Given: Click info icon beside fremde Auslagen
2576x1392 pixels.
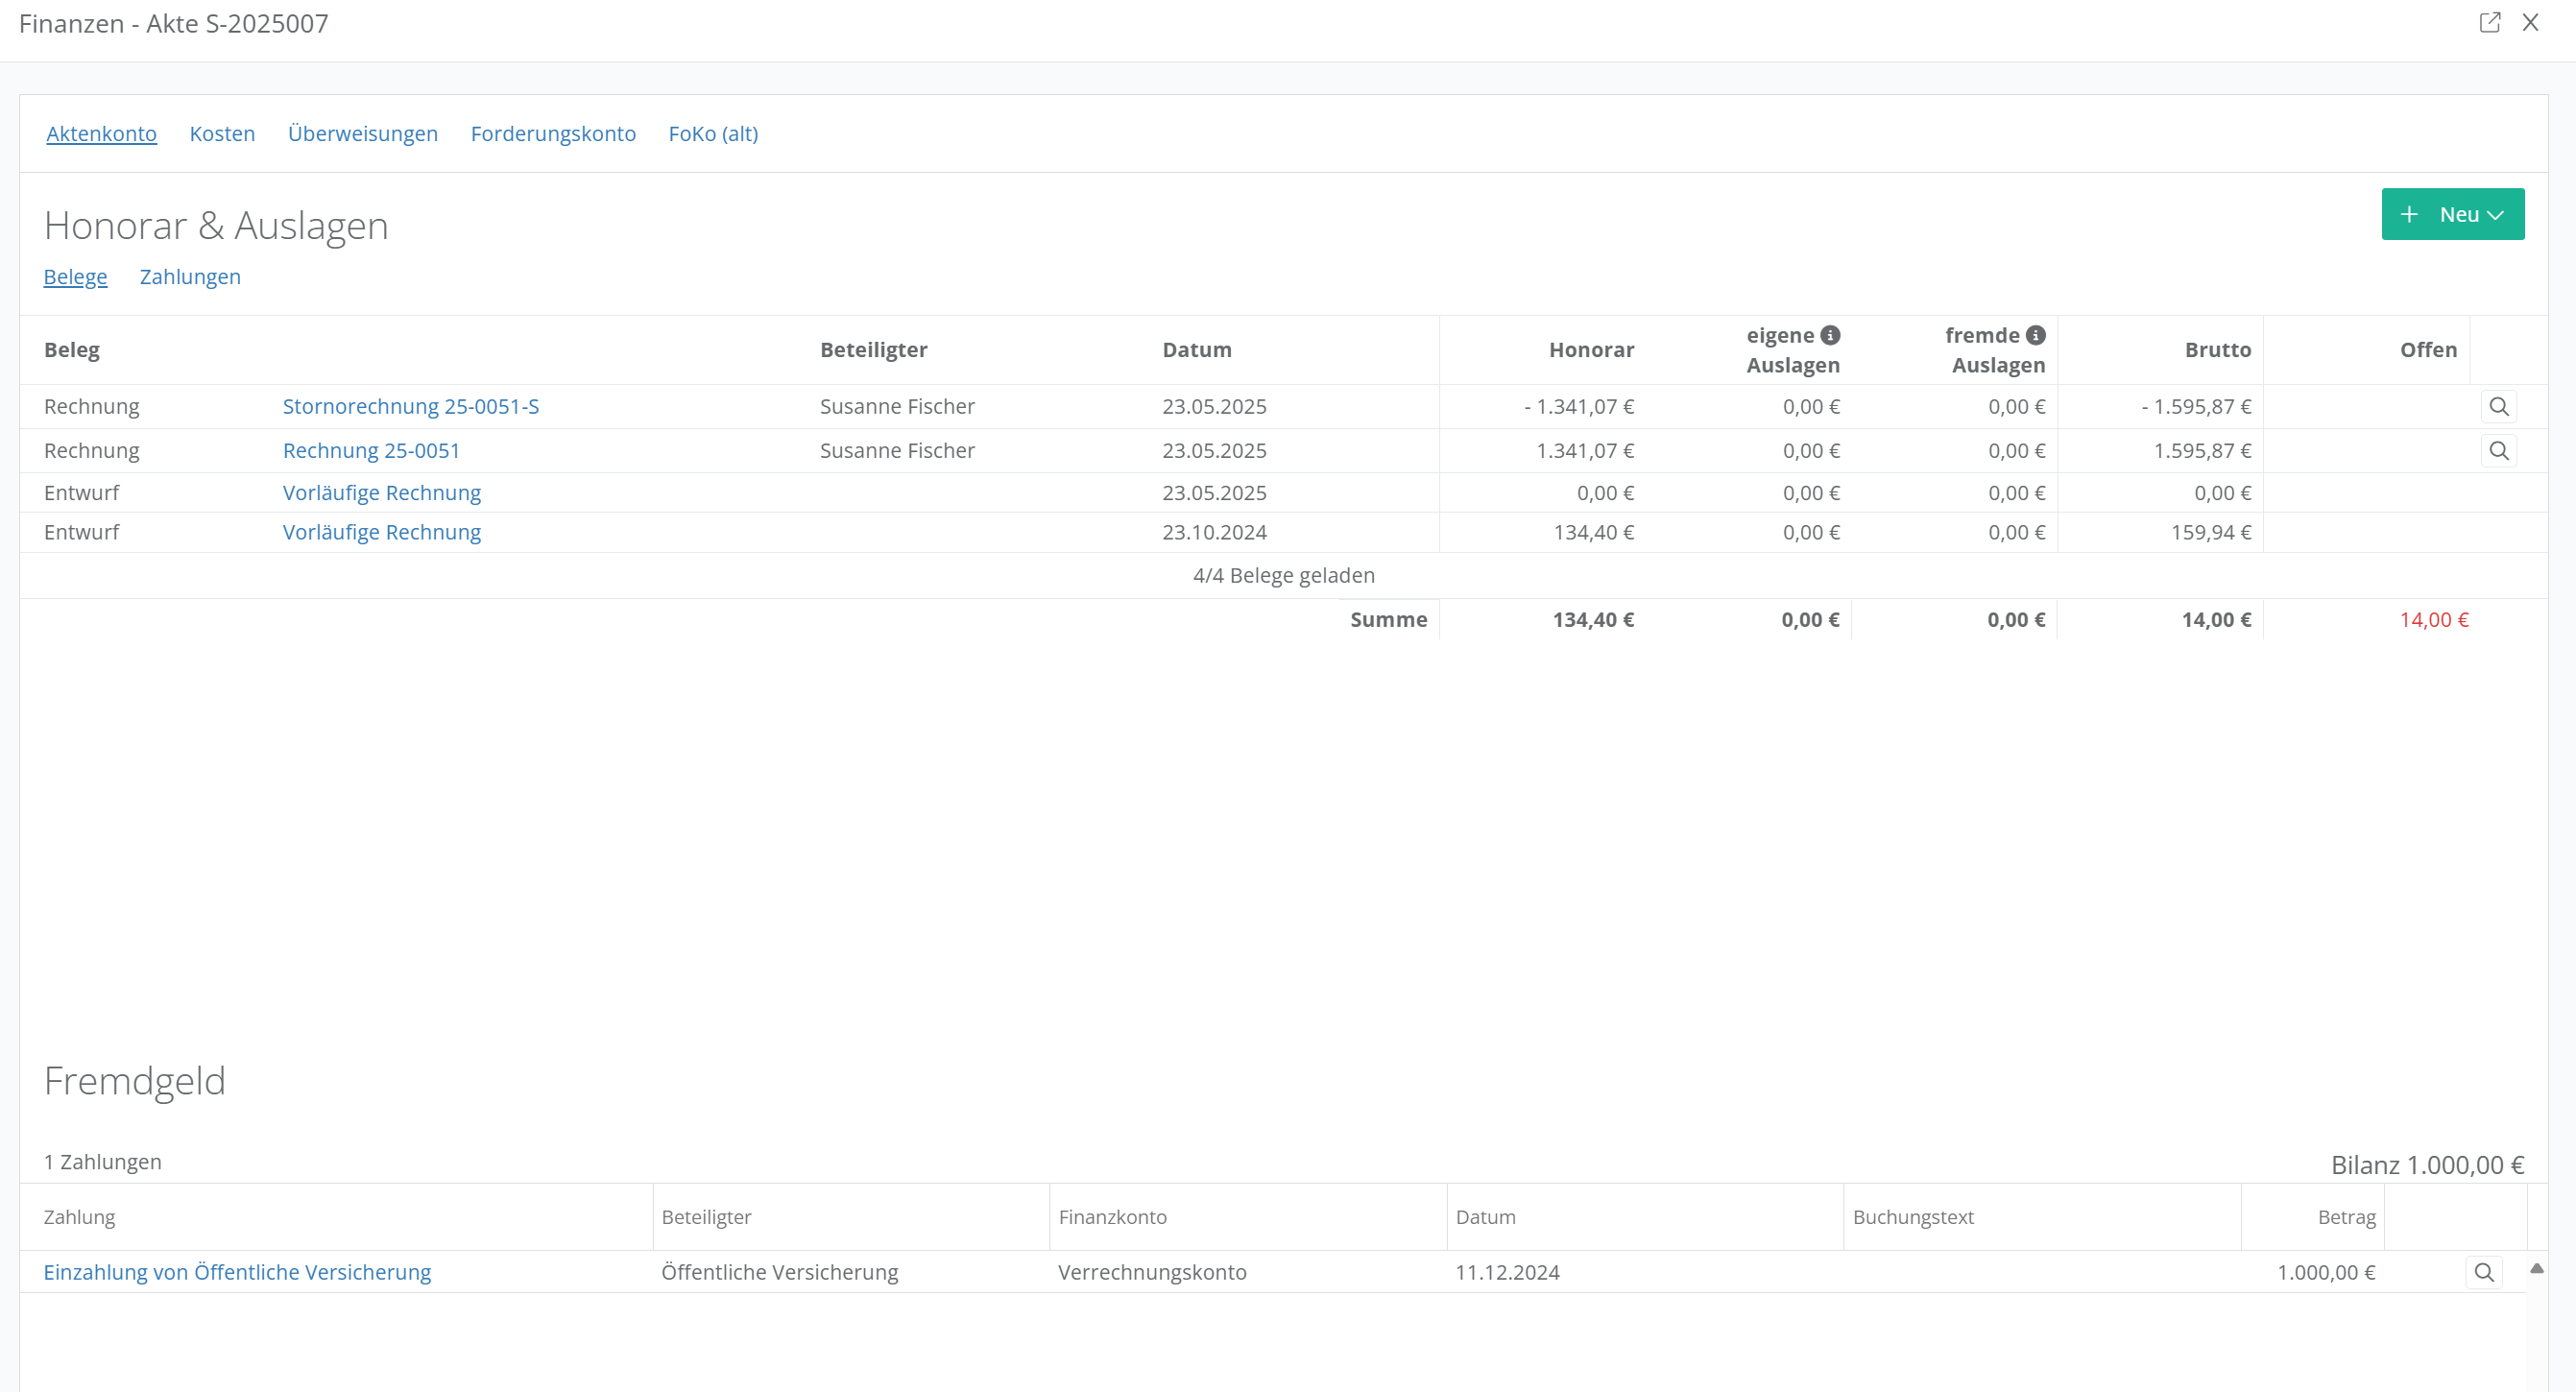Looking at the screenshot, I should (2035, 335).
